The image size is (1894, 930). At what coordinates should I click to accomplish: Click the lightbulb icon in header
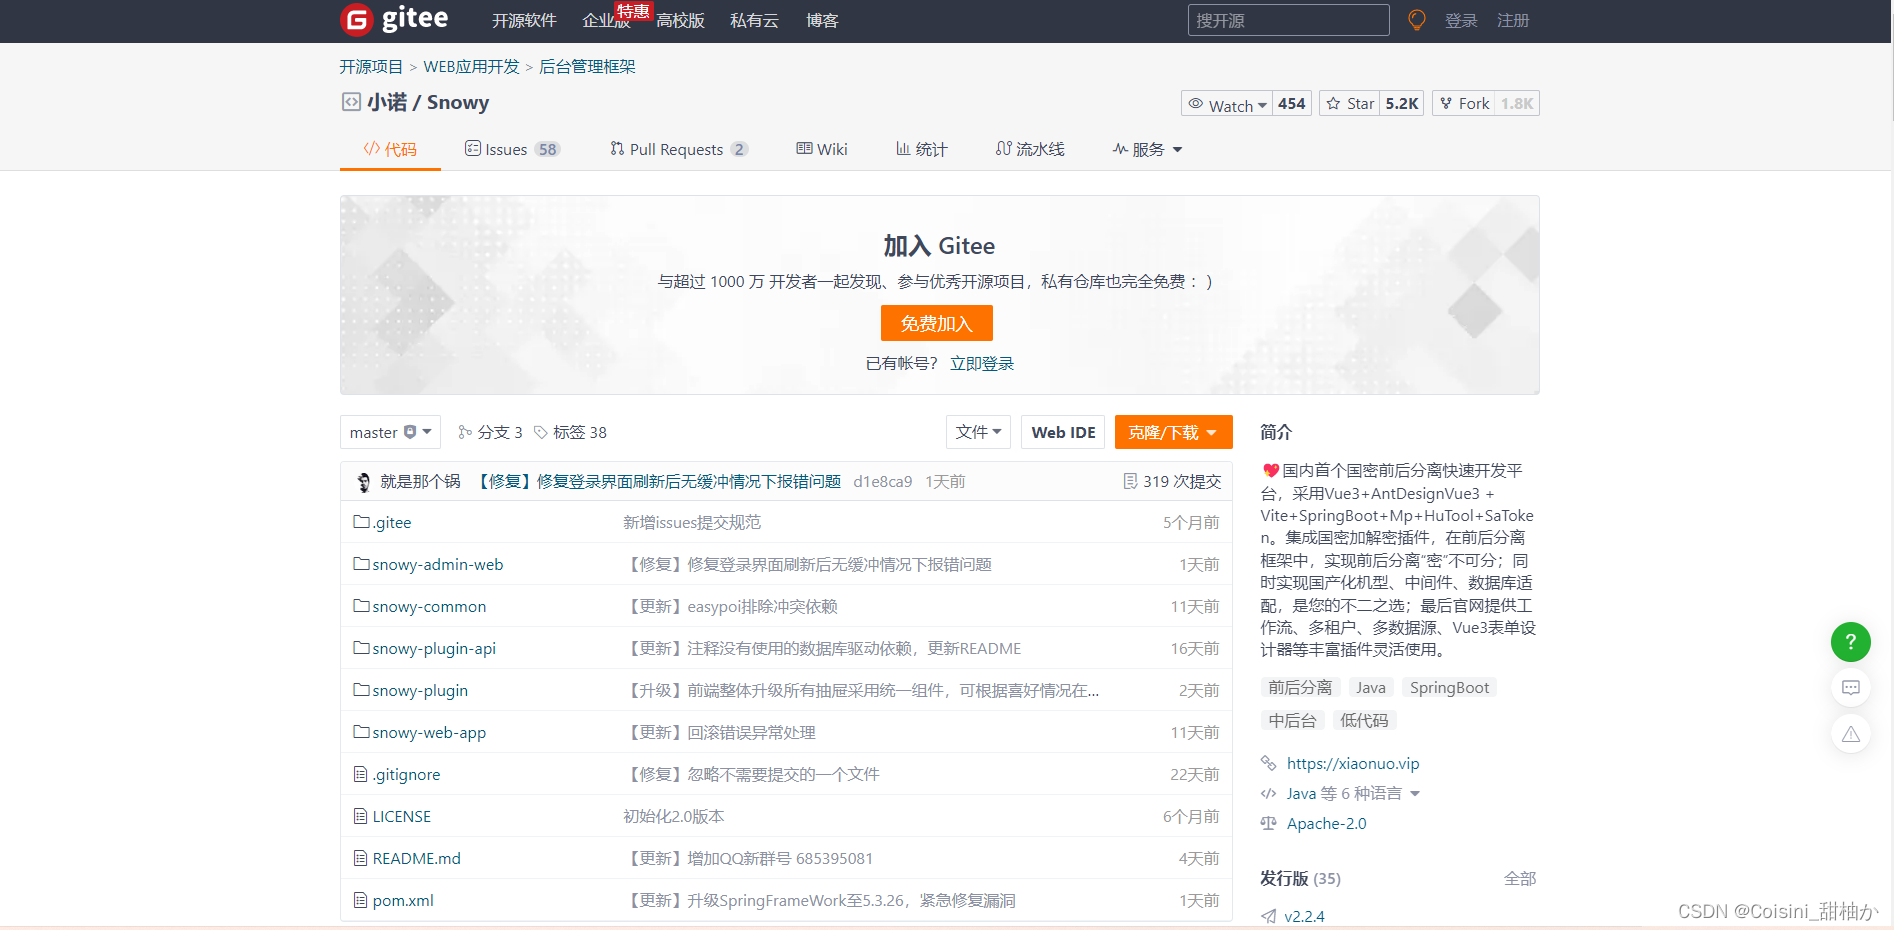(x=1416, y=20)
